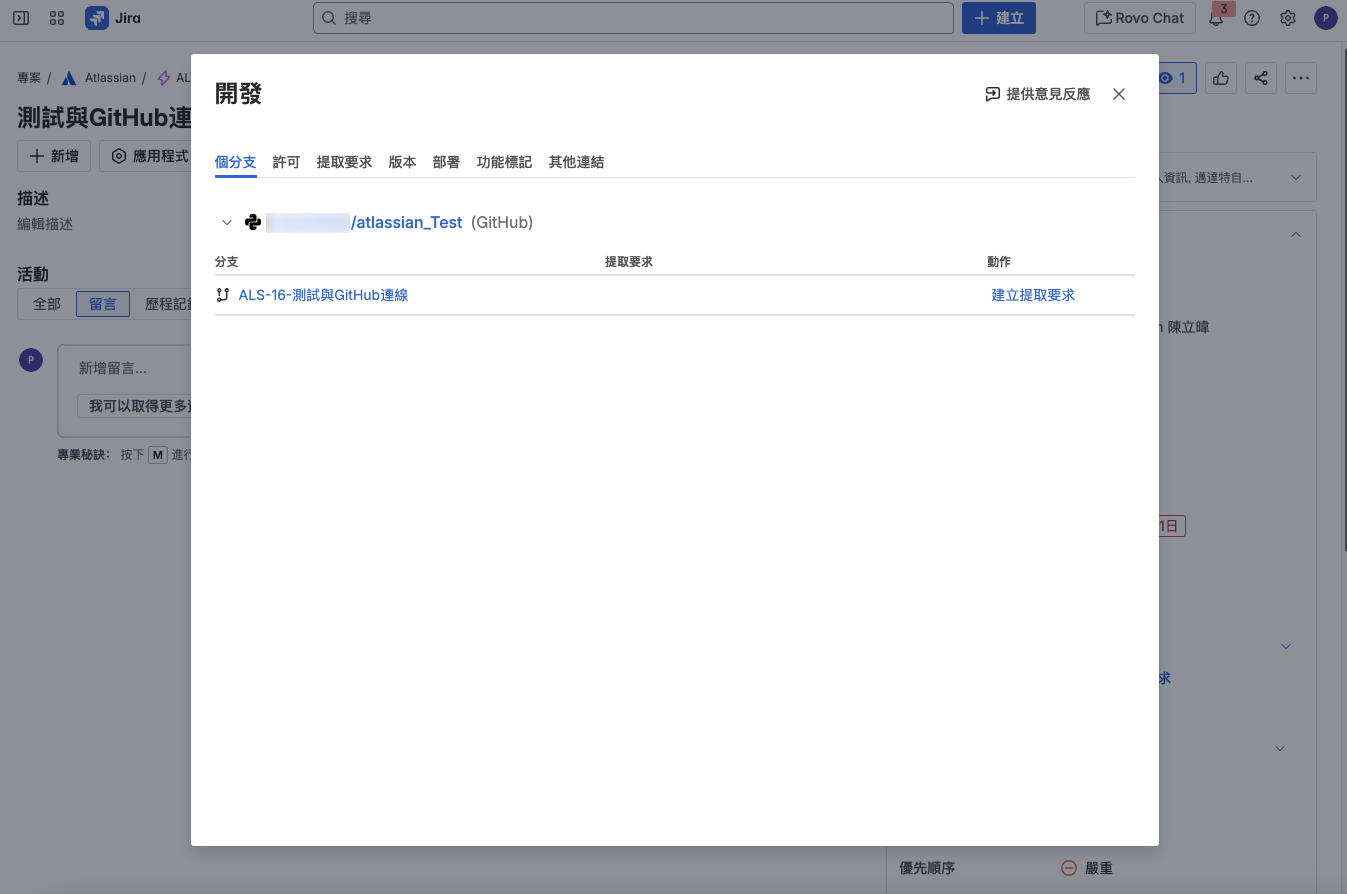Screen dimensions: 1347x894
Task: Click the share icon button
Action: pyautogui.click(x=1260, y=78)
